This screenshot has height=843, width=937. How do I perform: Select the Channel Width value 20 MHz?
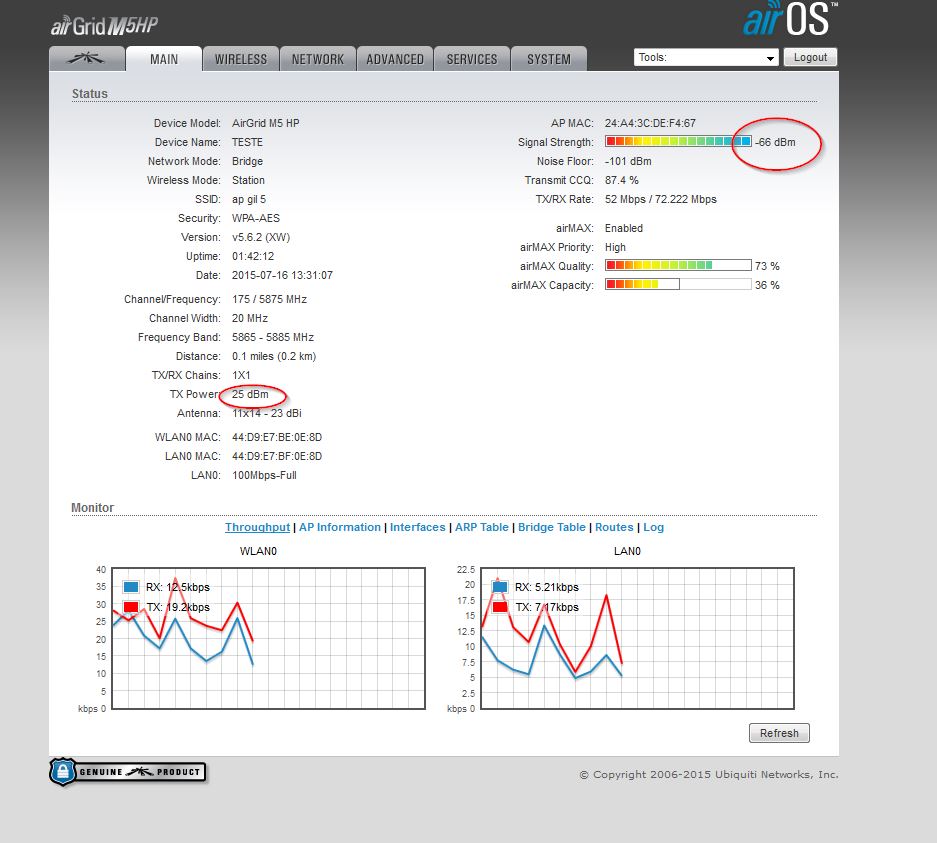click(250, 318)
